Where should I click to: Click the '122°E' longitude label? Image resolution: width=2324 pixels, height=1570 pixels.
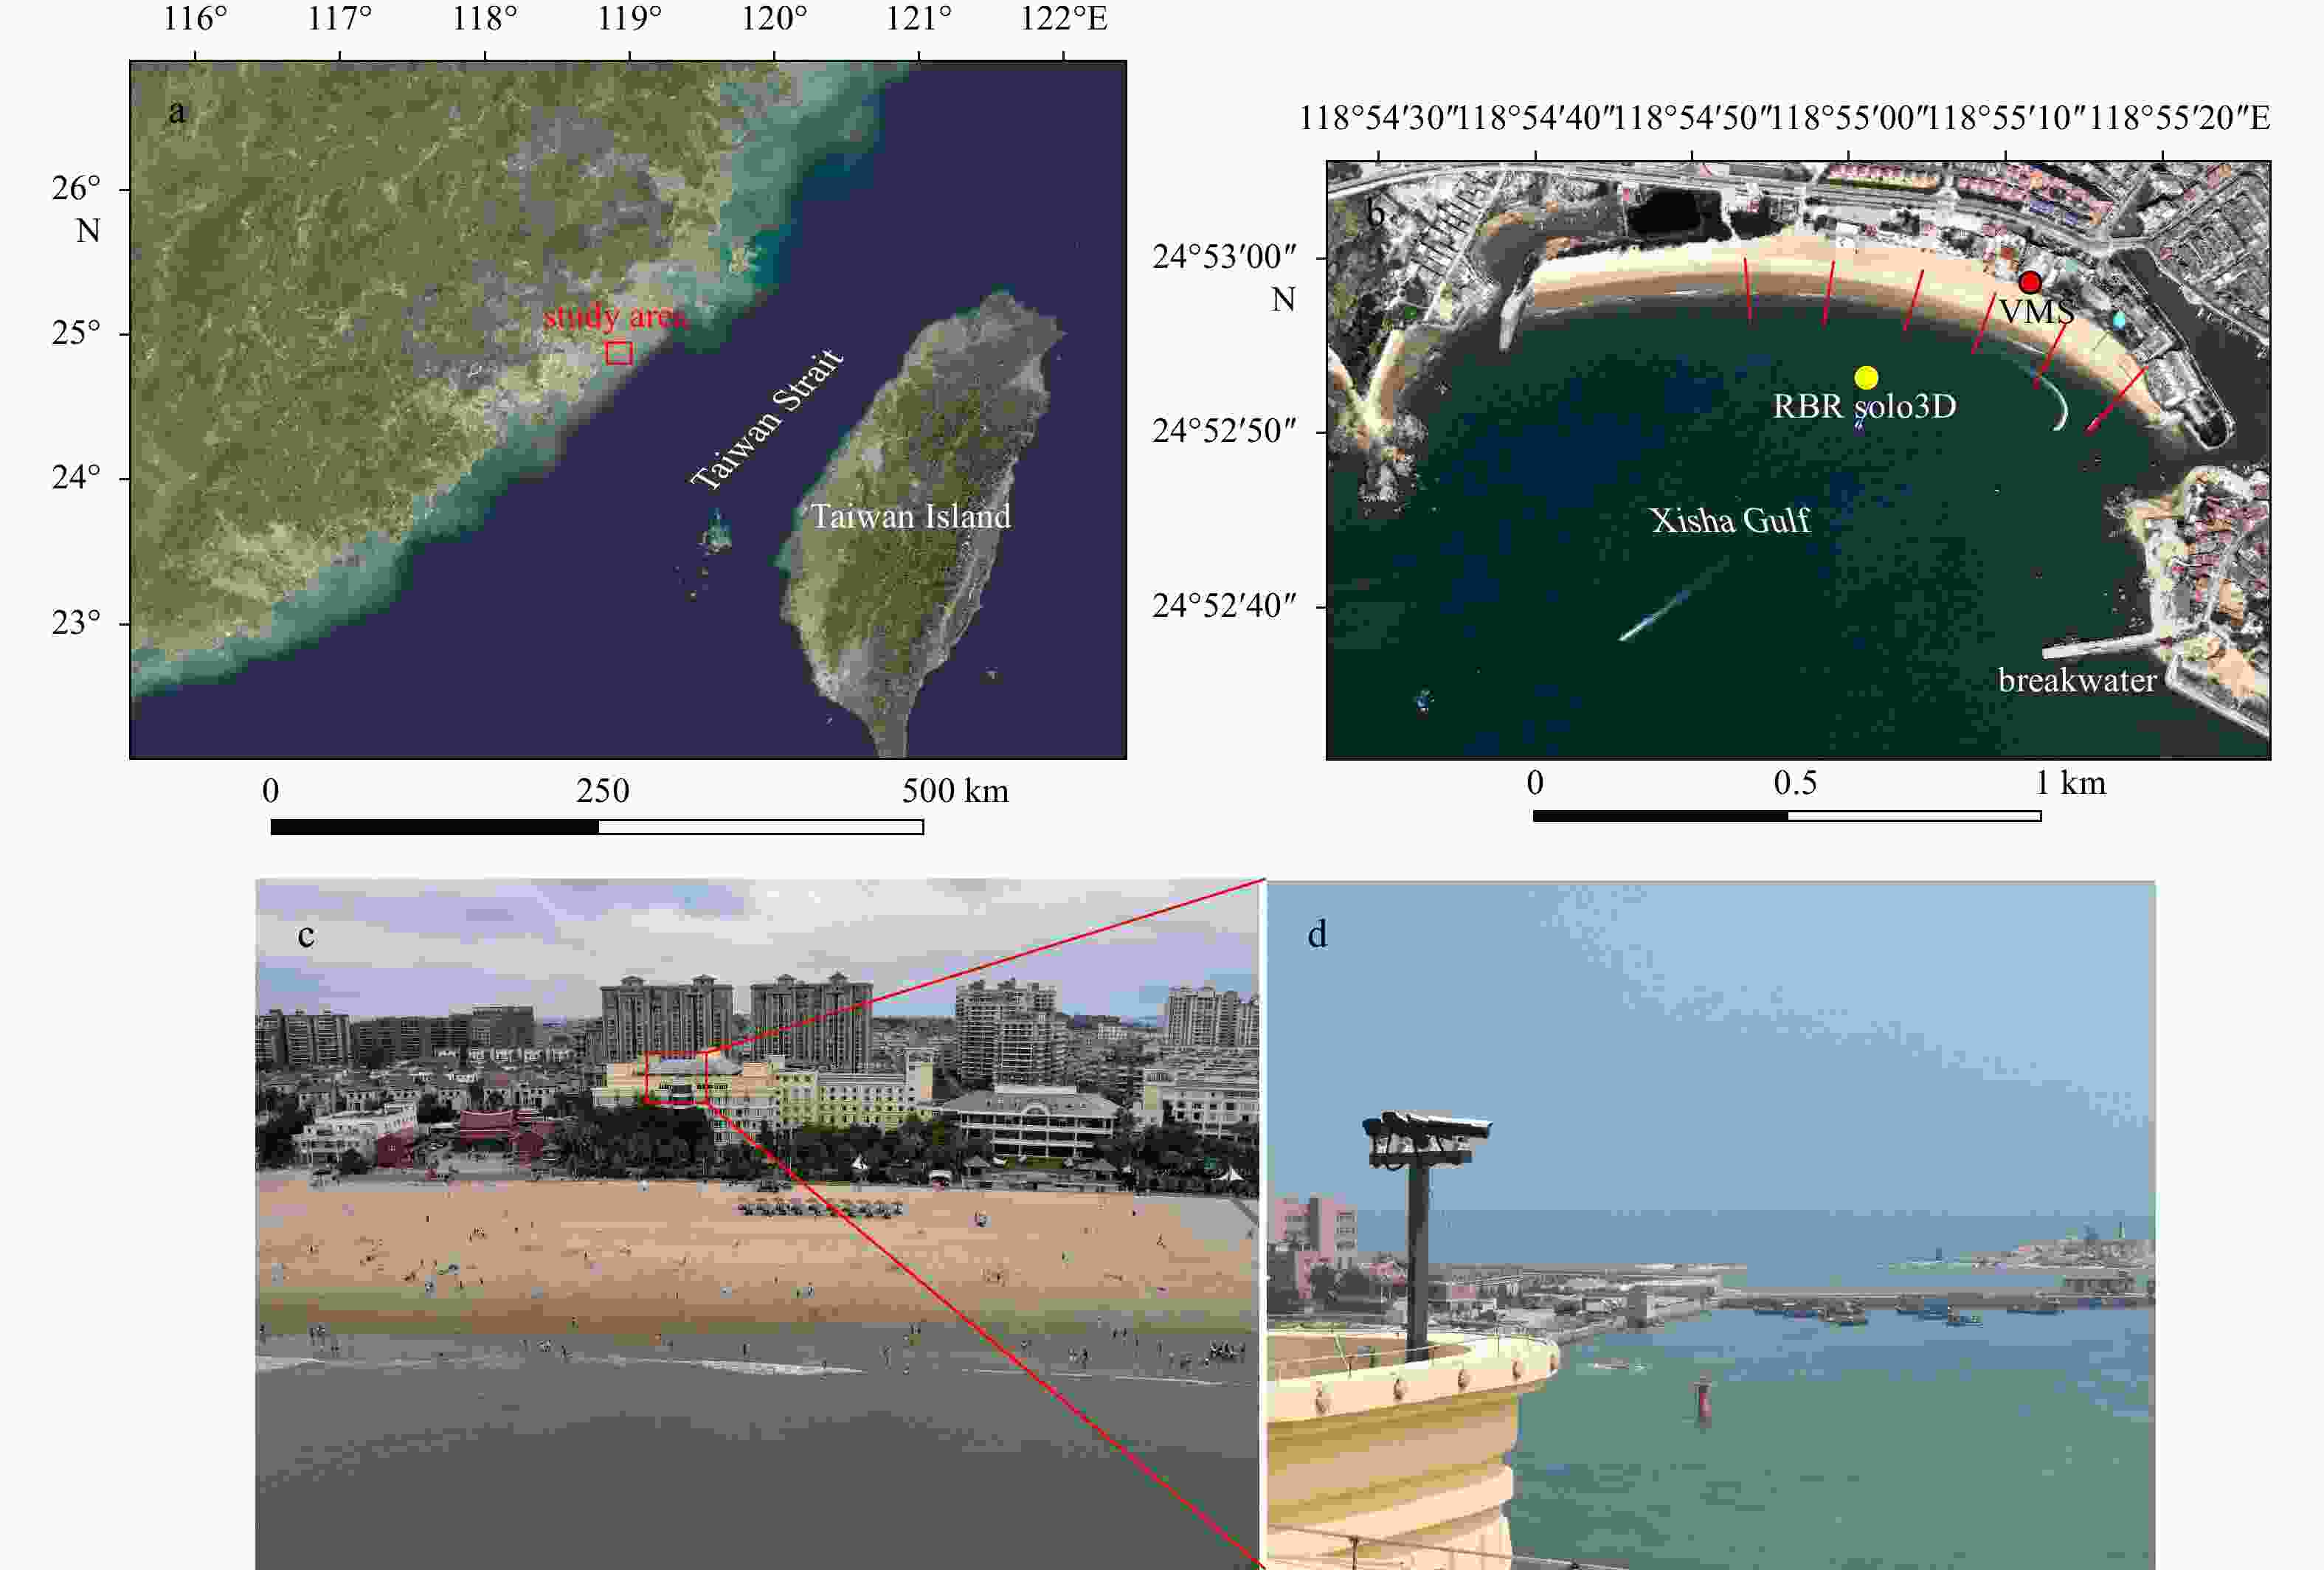(x=1064, y=19)
